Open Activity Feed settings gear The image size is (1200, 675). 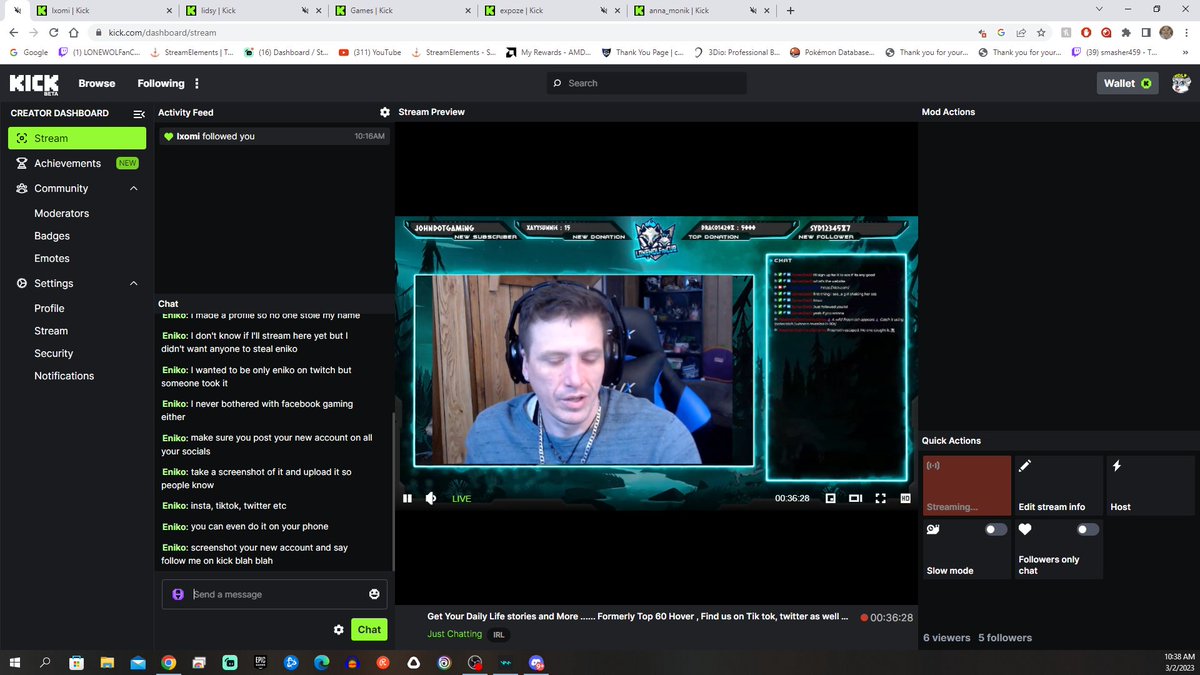point(384,113)
